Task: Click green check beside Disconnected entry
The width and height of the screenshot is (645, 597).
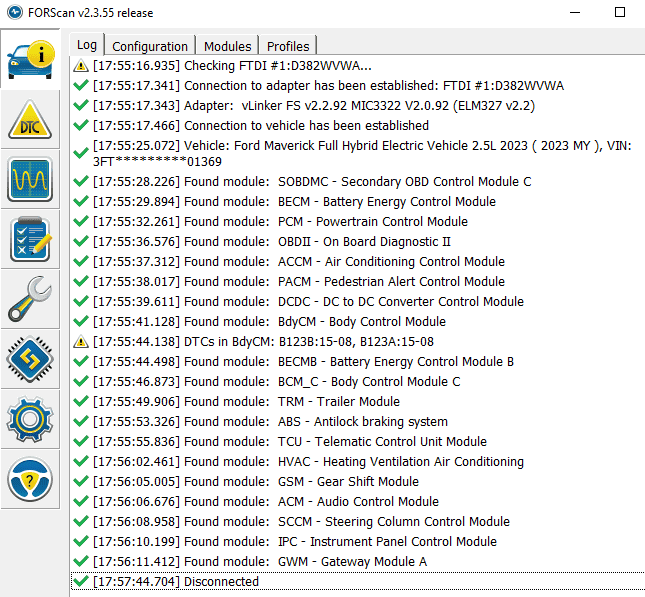Action: 81,581
